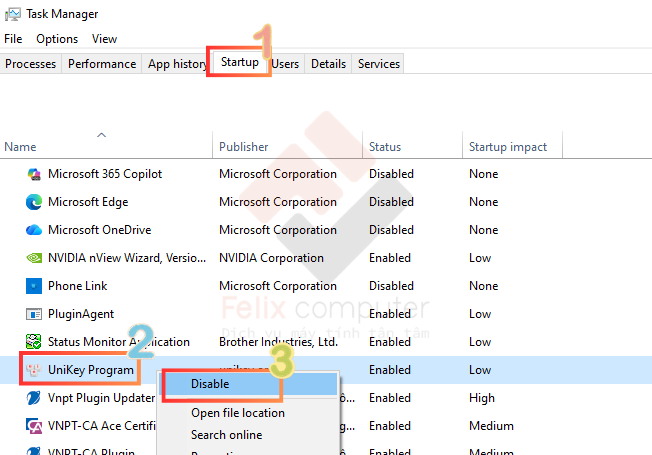This screenshot has height=455, width=652.
Task: Open the File menu
Action: click(13, 39)
